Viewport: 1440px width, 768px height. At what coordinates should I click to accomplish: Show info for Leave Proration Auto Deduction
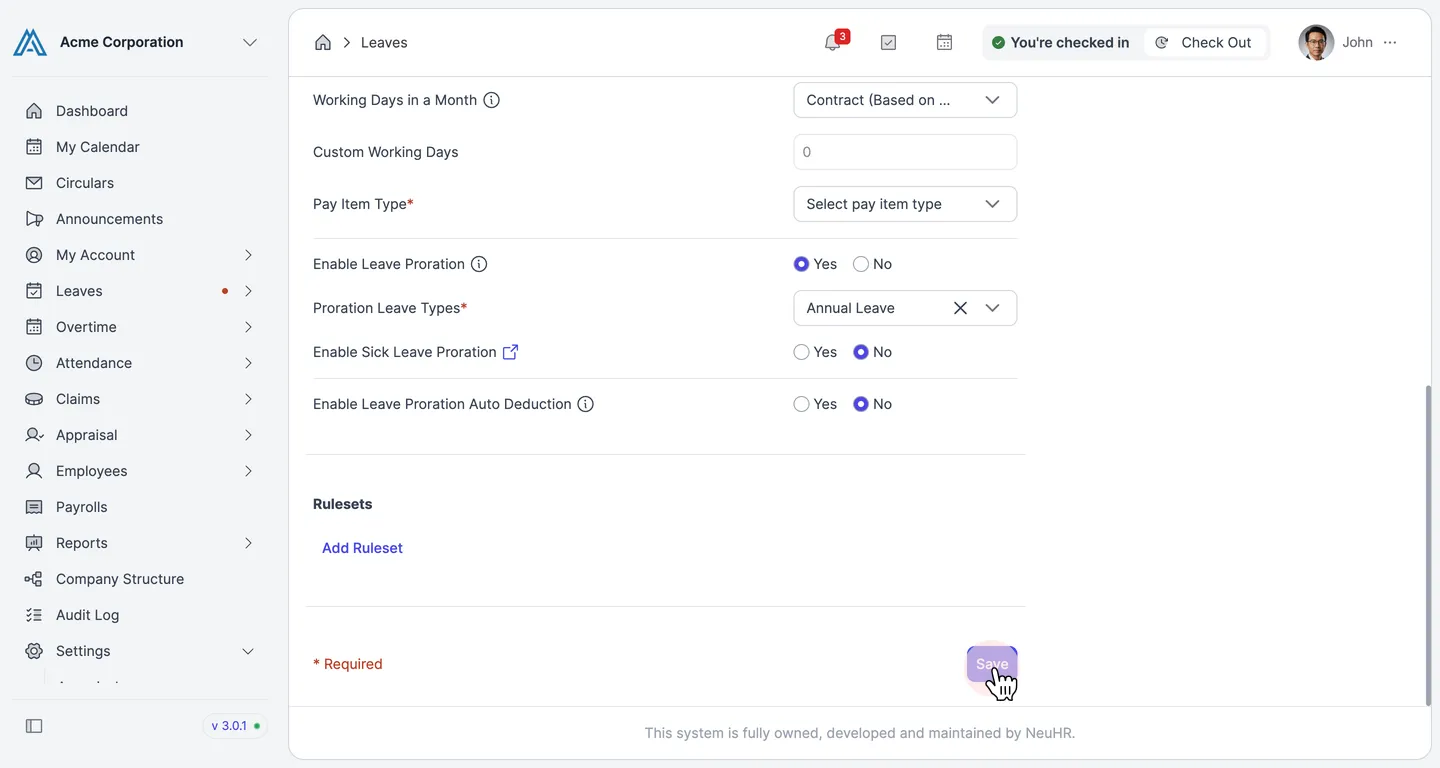(x=586, y=404)
